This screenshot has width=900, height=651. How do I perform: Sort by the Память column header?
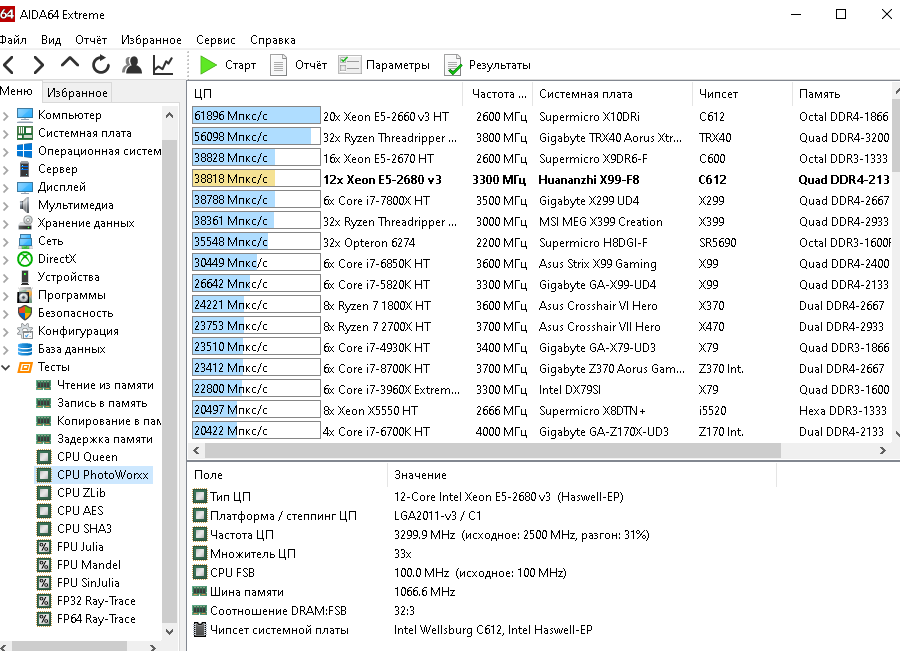click(x=843, y=94)
